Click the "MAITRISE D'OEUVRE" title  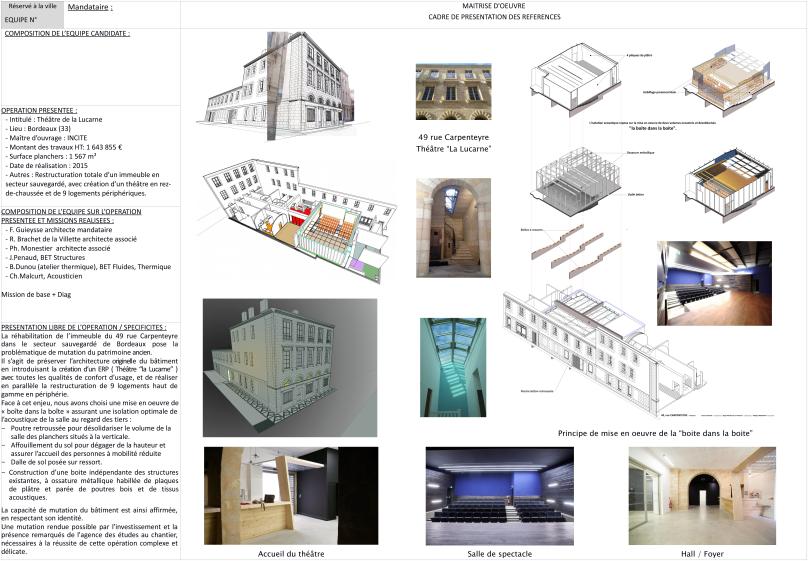(493, 7)
